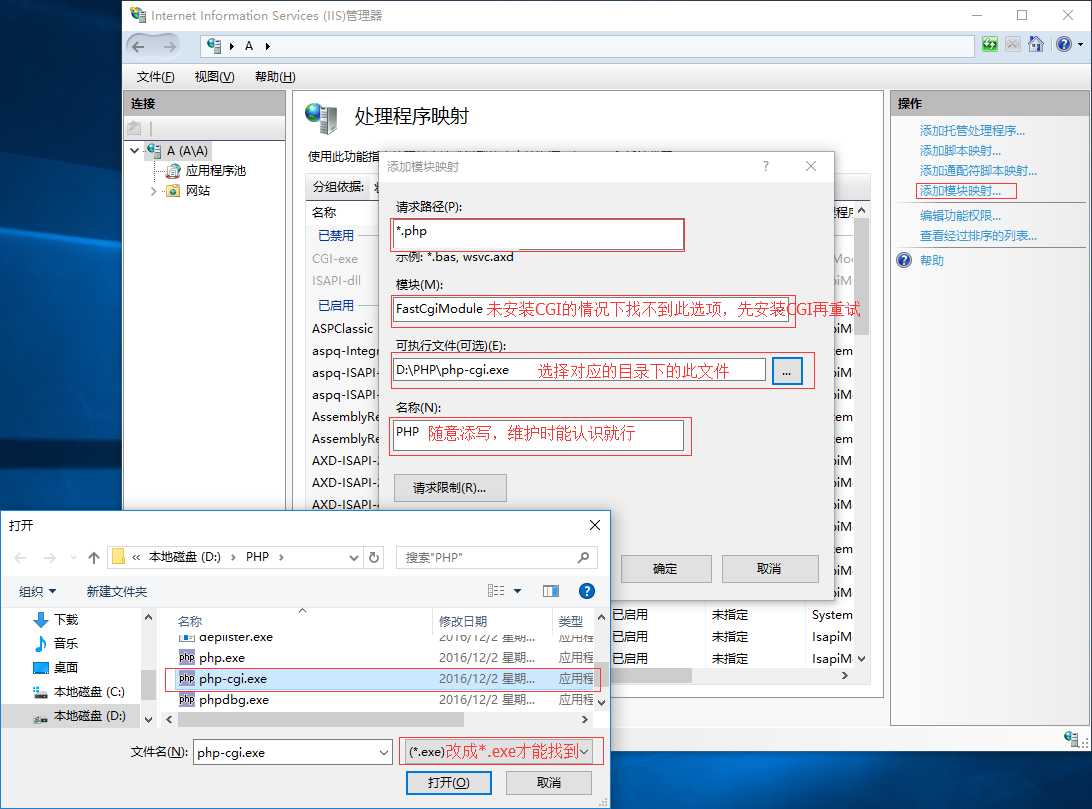Click the view layout icon in 打开 dialog
The image size is (1092, 809).
[x=496, y=591]
